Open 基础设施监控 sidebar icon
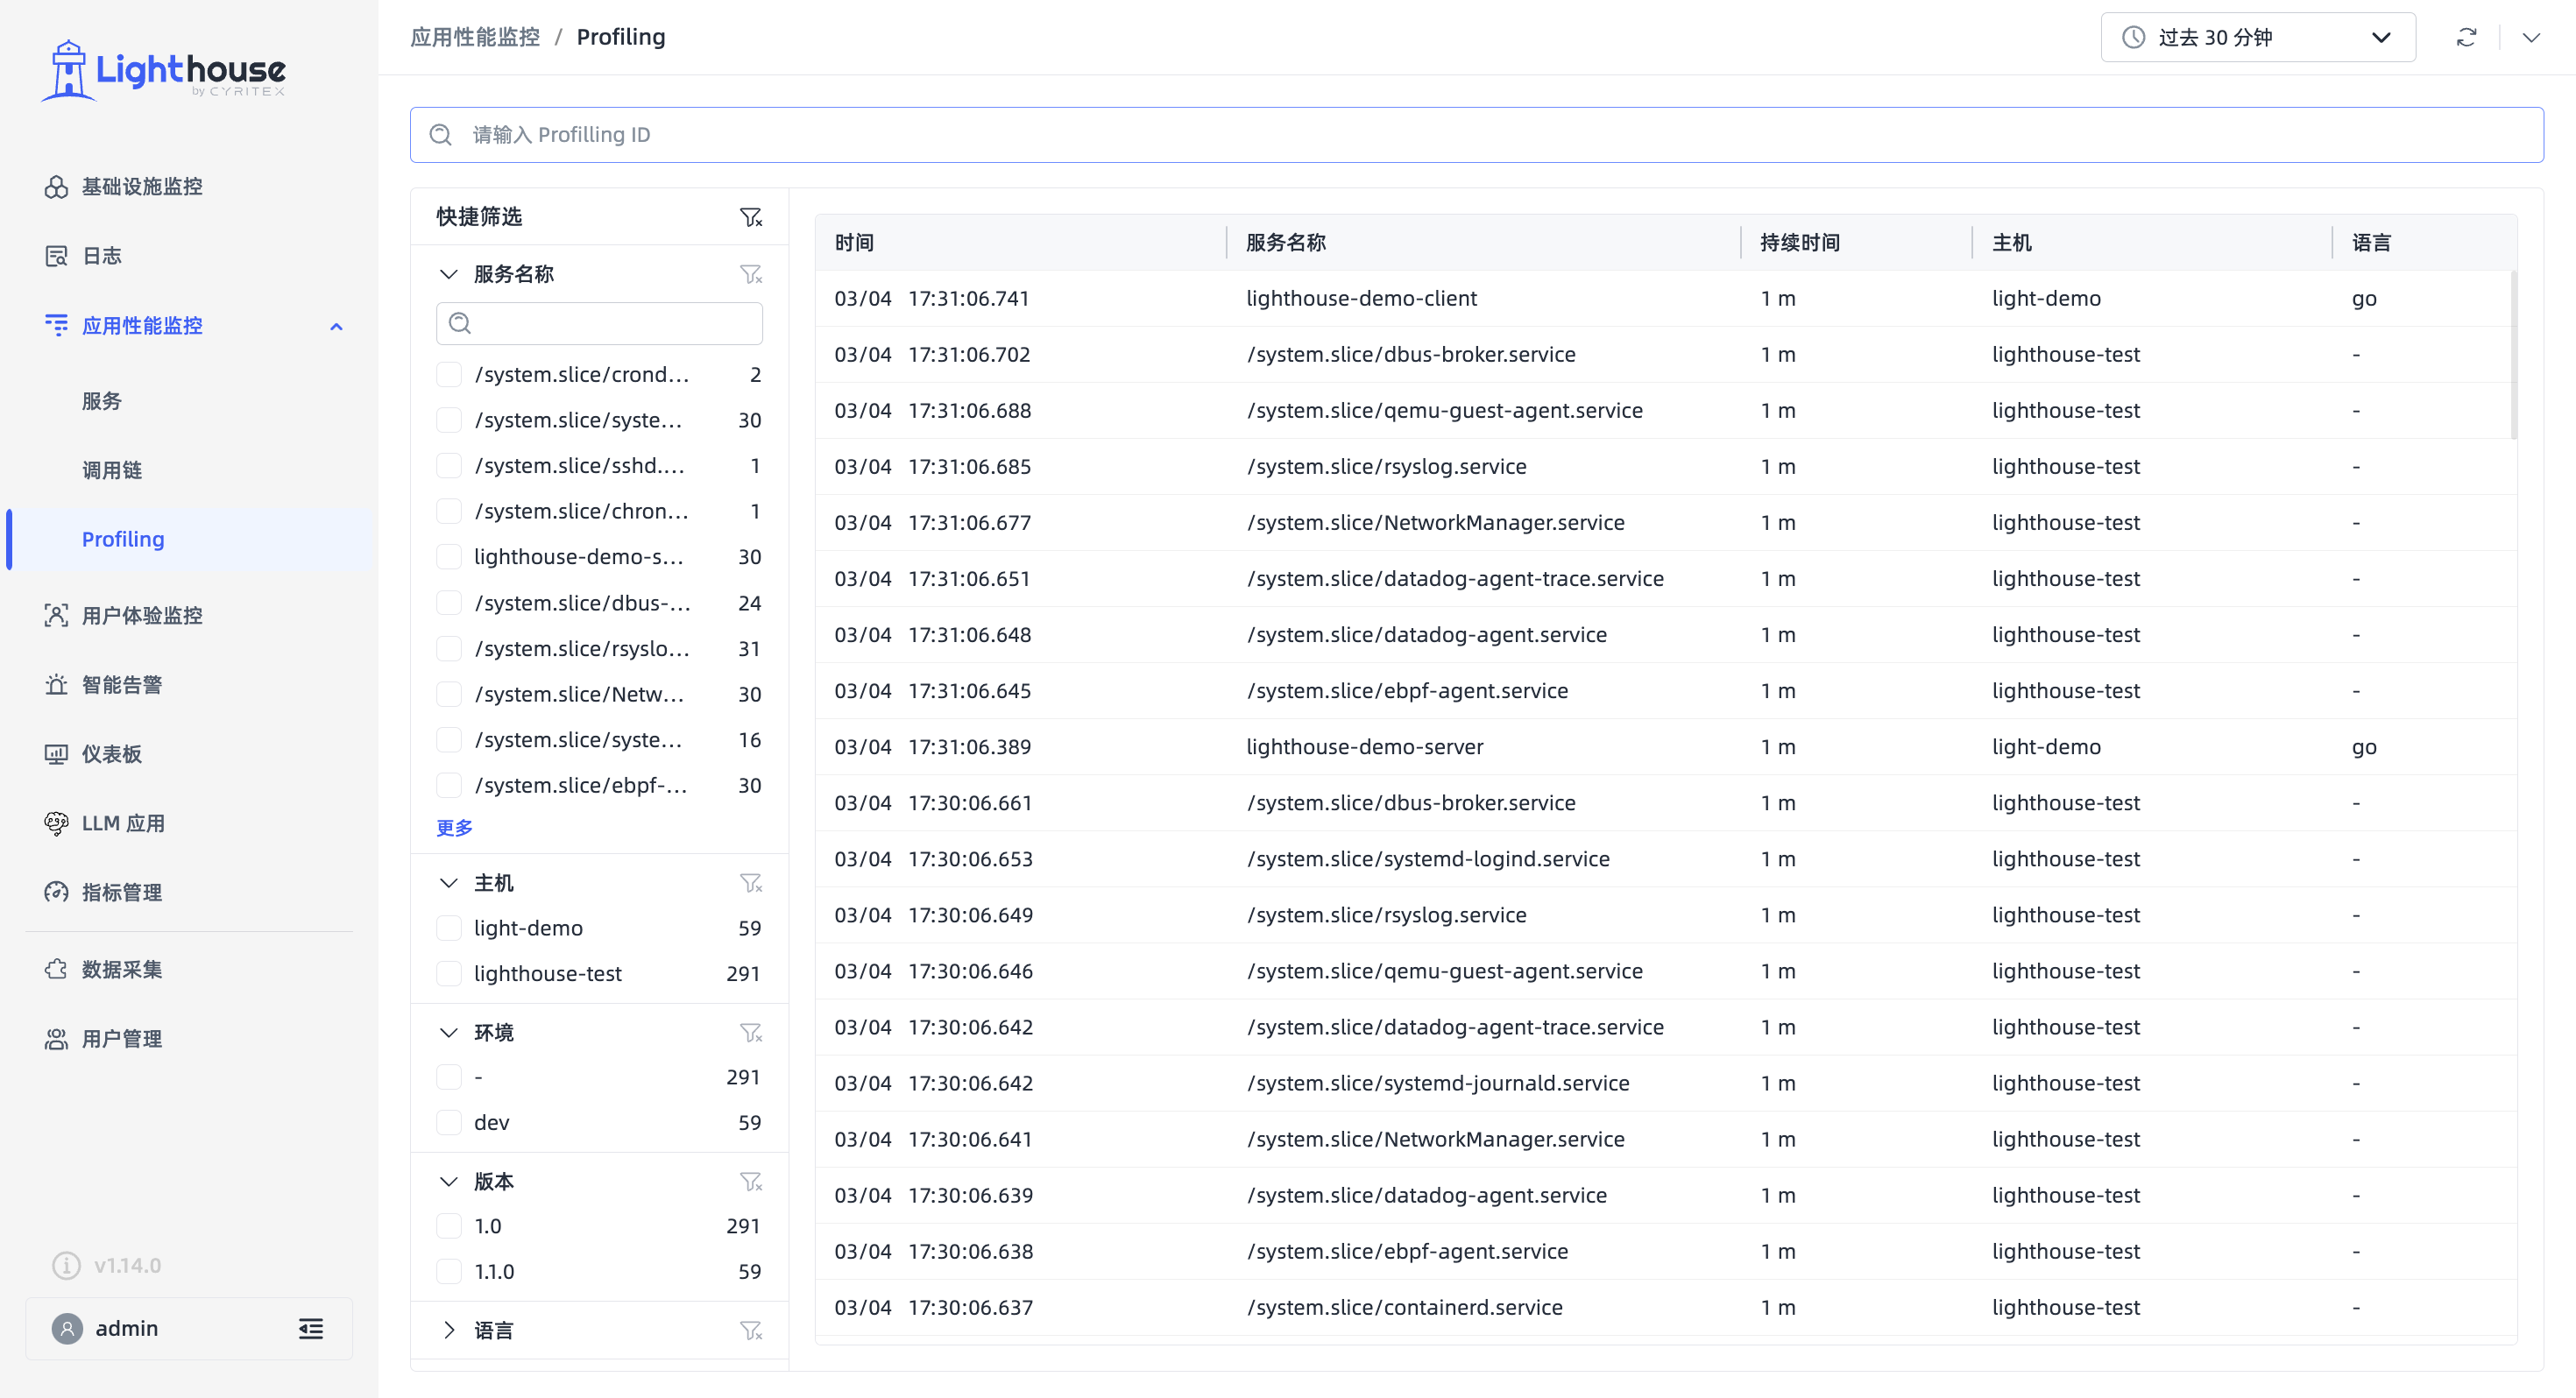The width and height of the screenshot is (2576, 1398). [56, 187]
